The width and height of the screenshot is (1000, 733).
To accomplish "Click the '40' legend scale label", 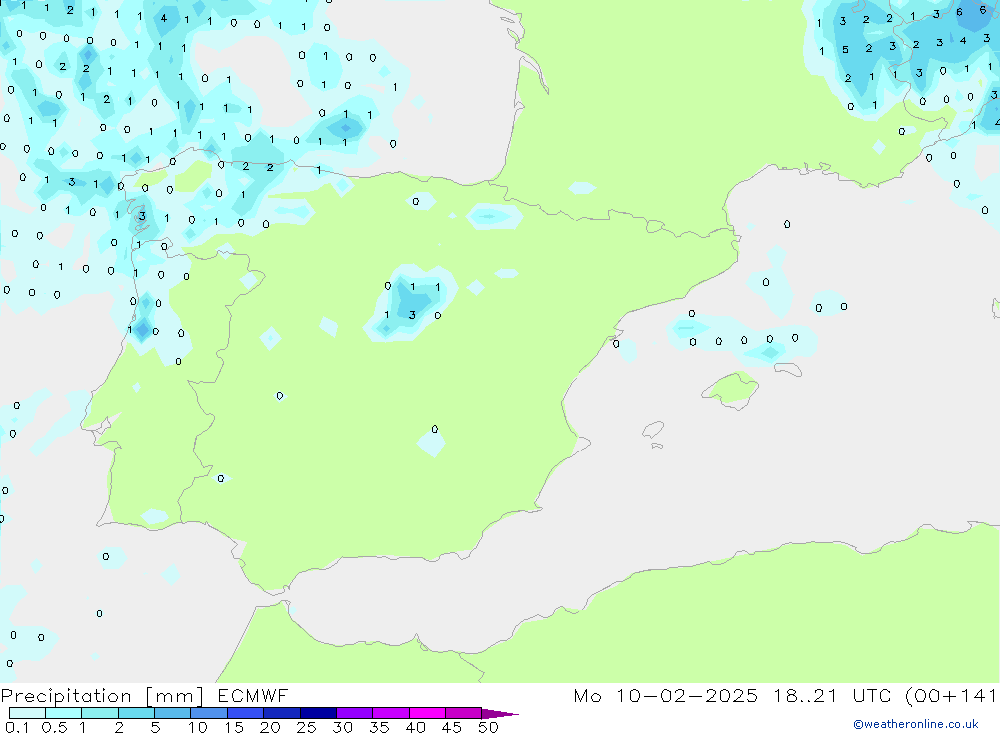I will 416,727.
